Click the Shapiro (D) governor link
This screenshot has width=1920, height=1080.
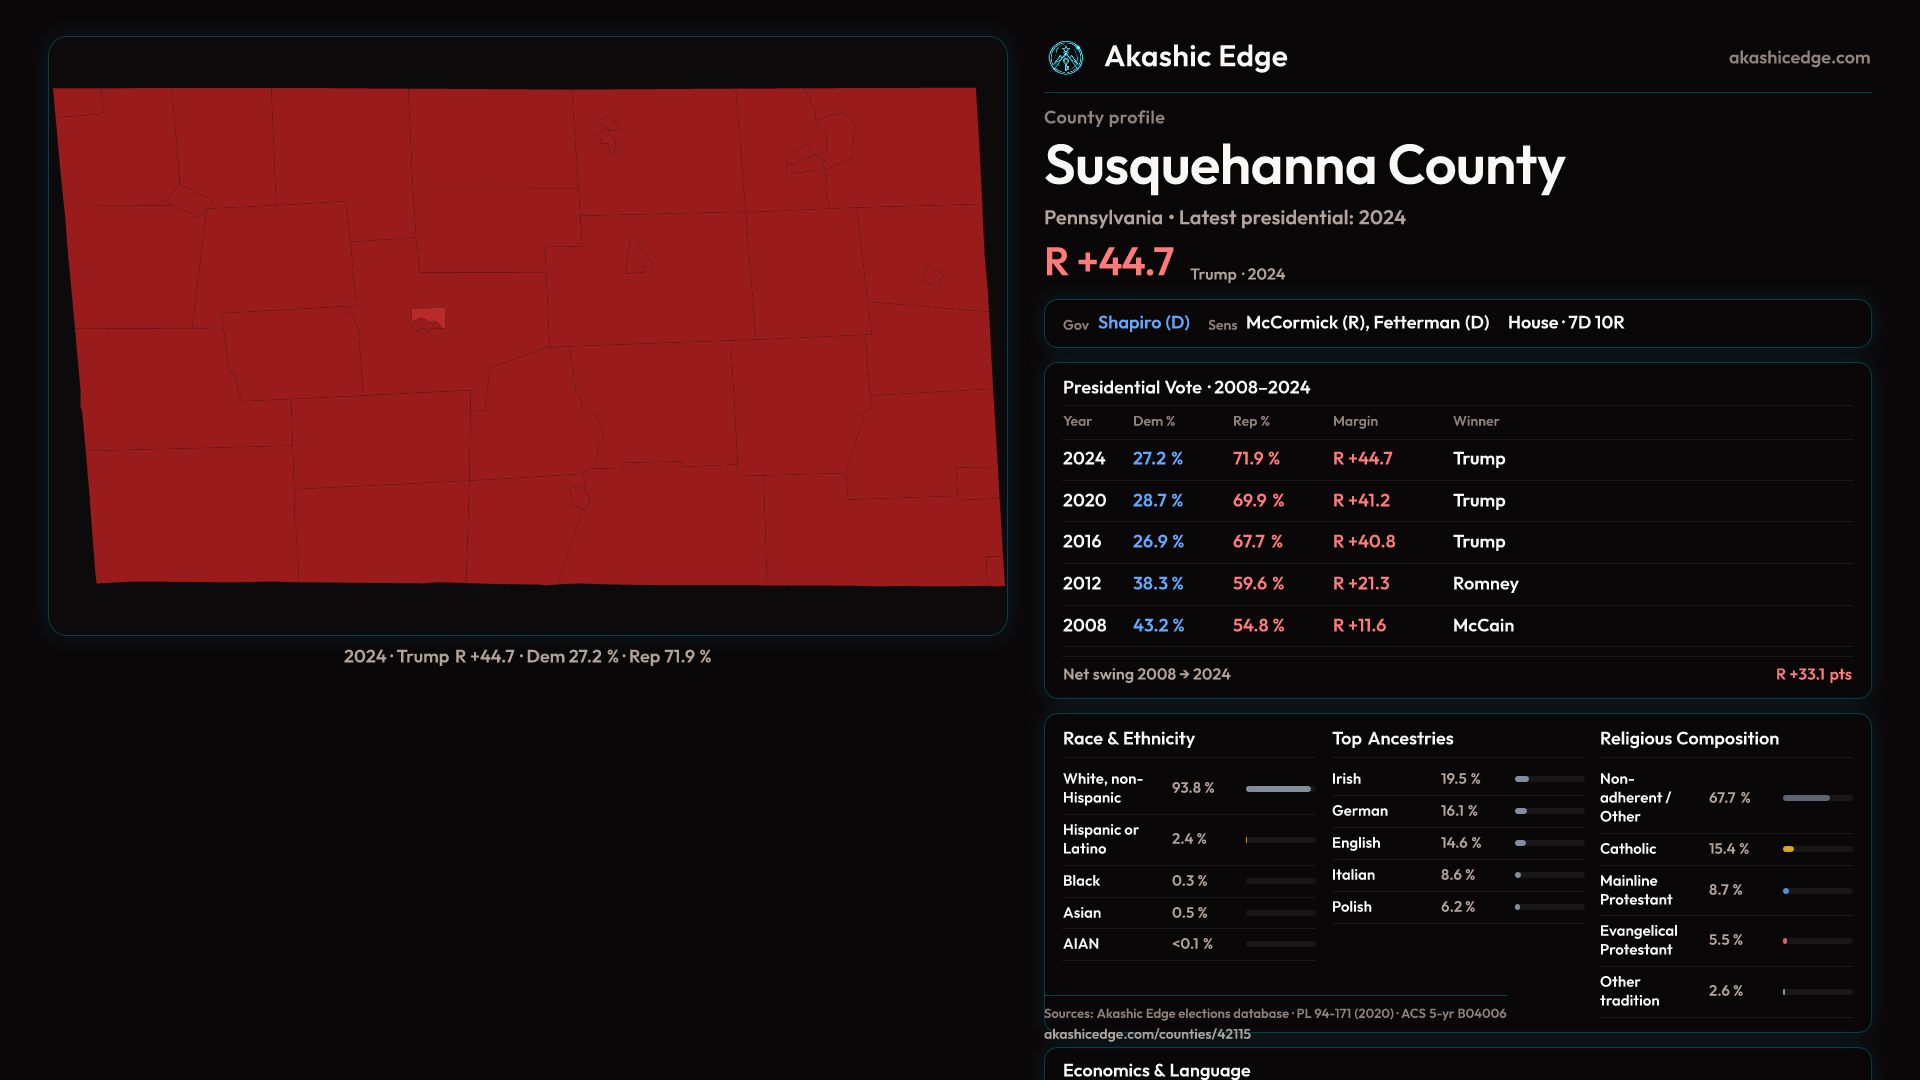tap(1143, 323)
